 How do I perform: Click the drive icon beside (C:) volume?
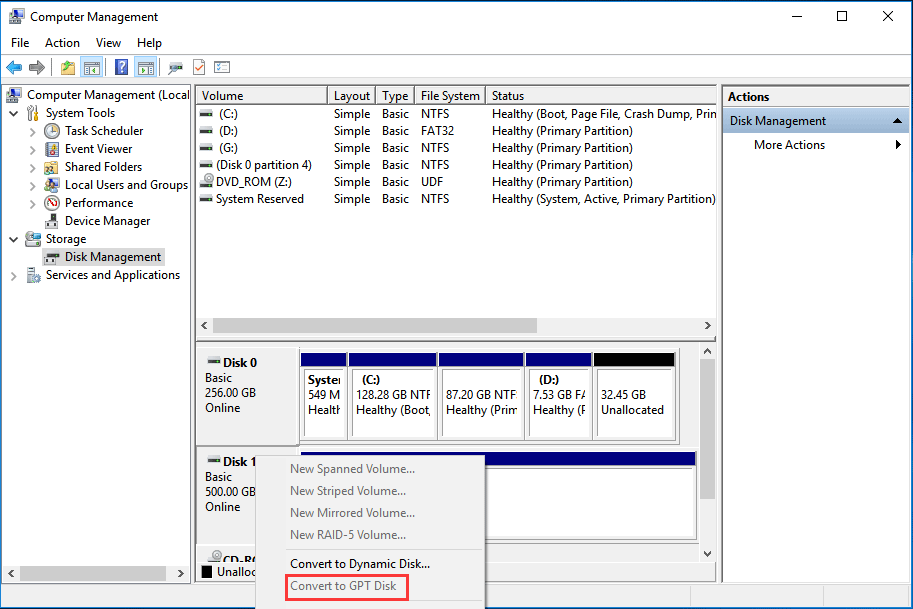206,114
